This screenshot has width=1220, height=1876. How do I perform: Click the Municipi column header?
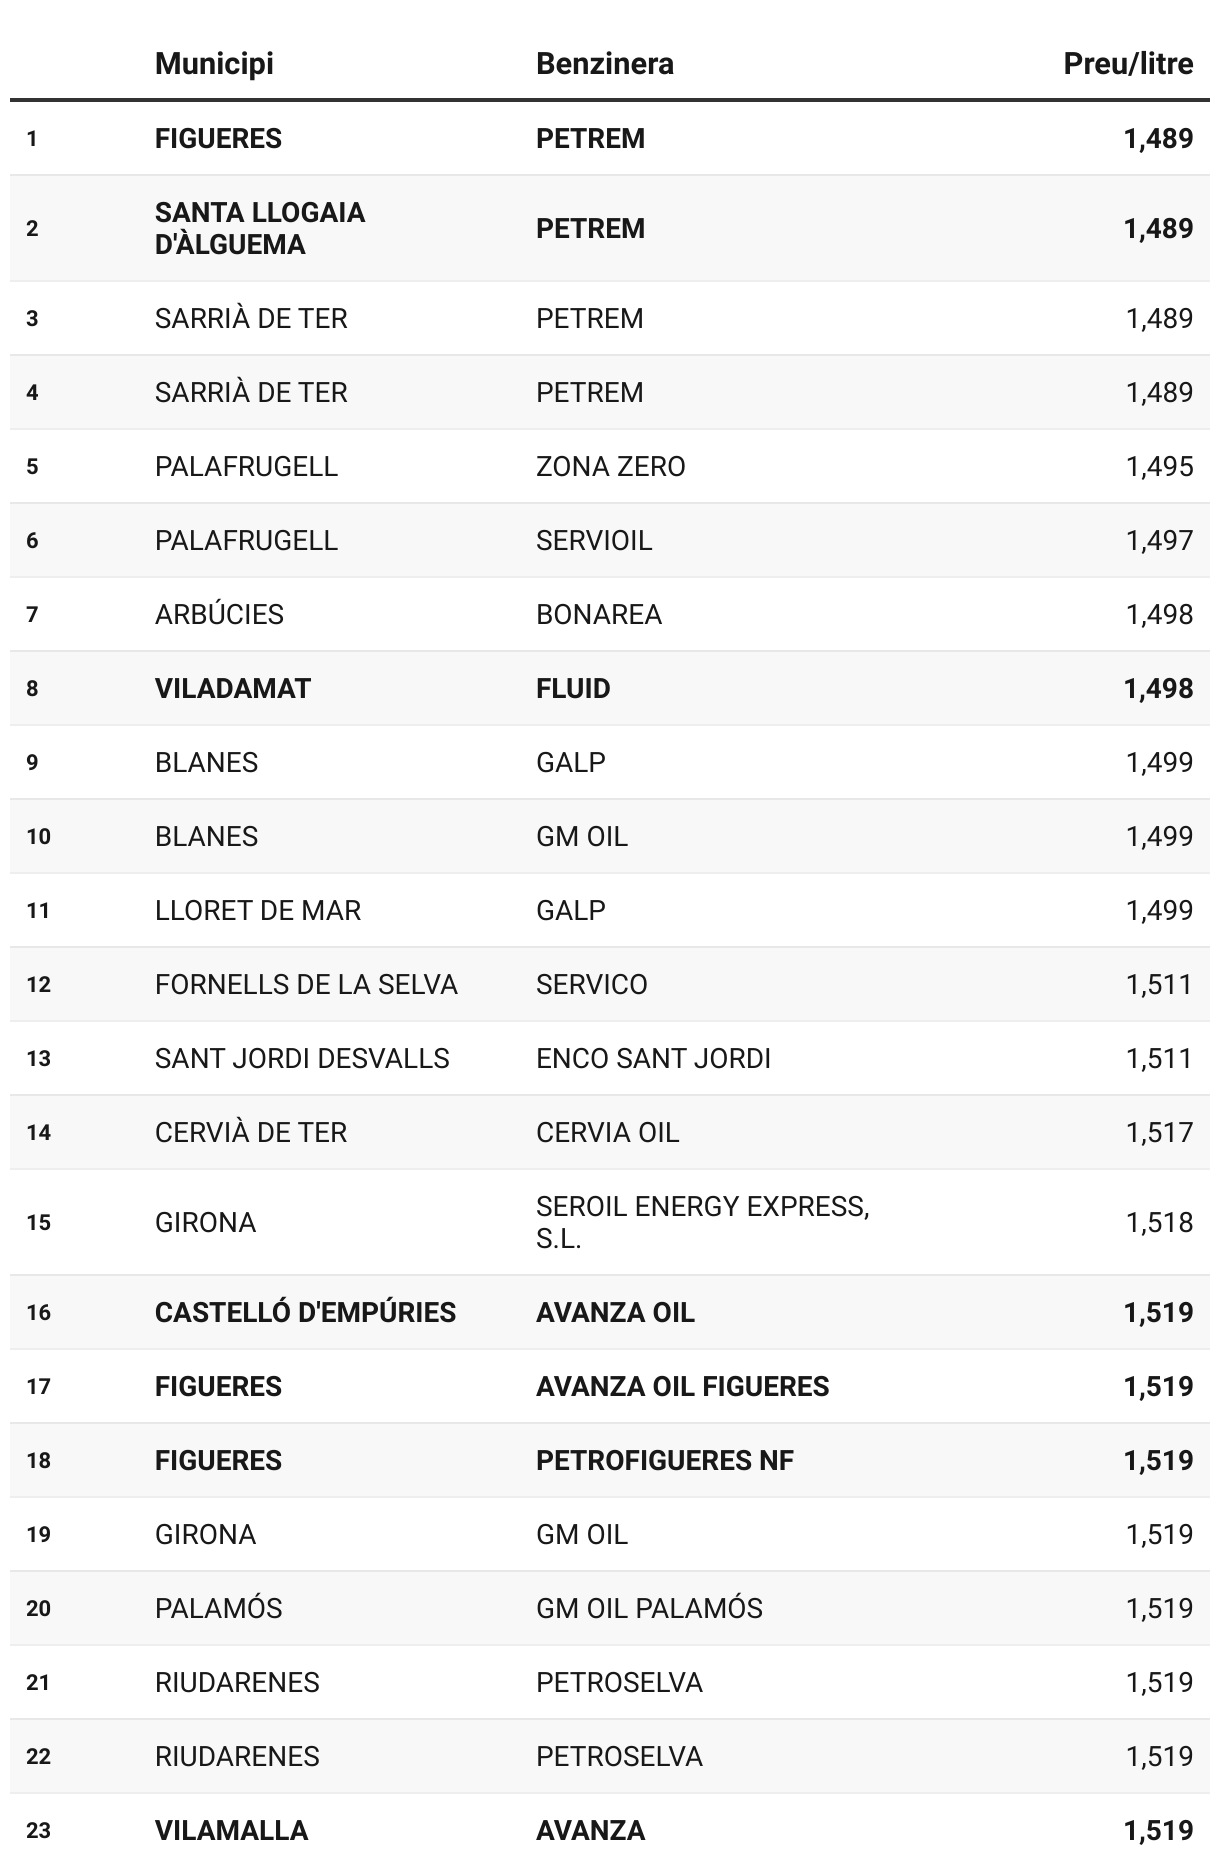tap(214, 64)
